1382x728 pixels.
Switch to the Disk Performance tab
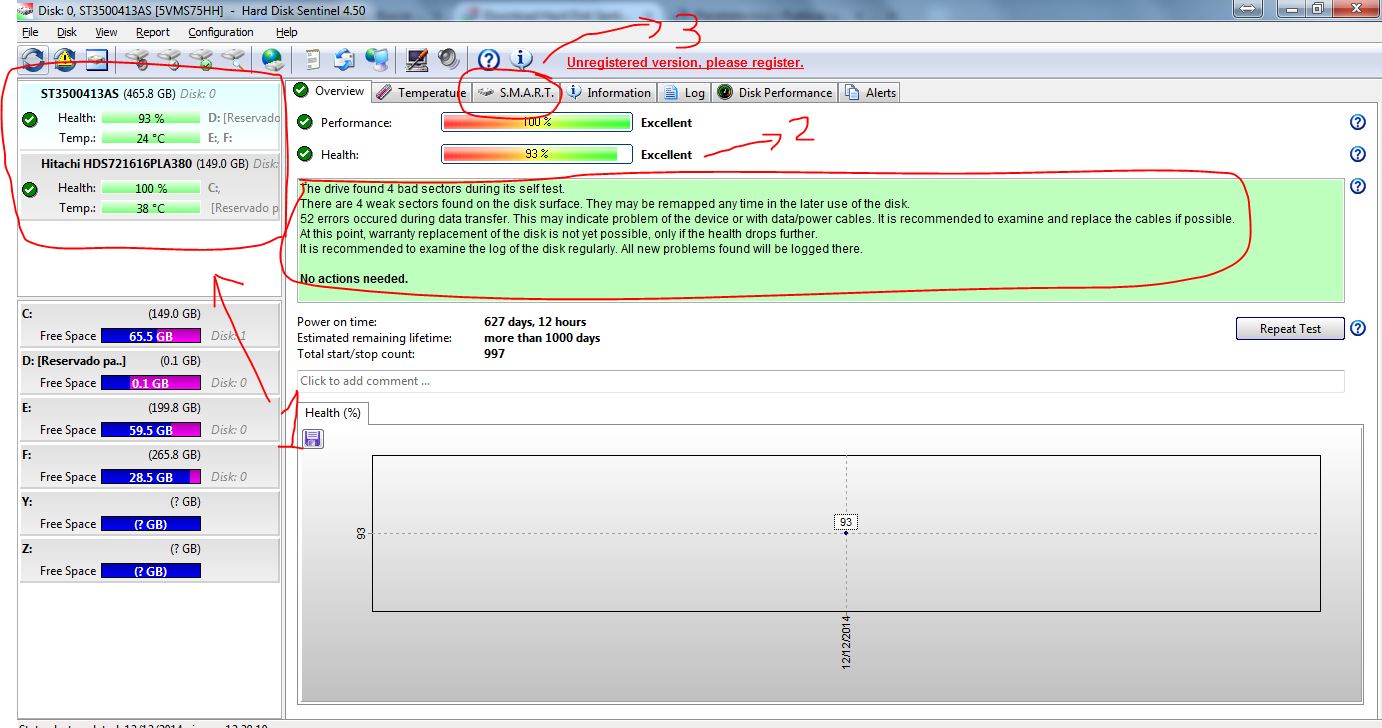click(x=774, y=92)
